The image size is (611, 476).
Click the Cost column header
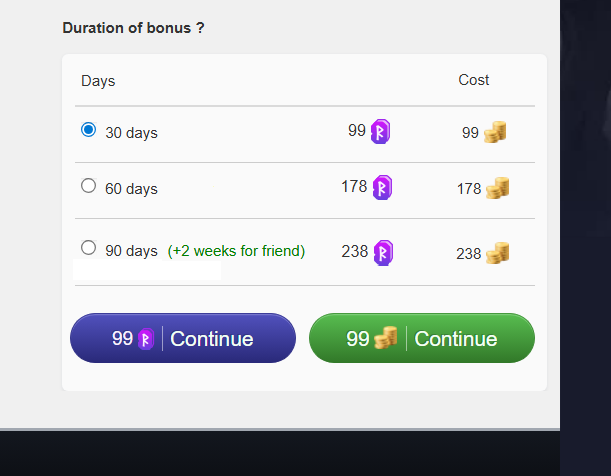[473, 80]
